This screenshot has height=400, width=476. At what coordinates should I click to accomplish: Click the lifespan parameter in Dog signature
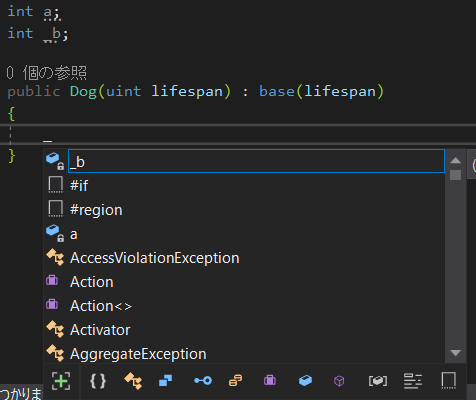click(x=187, y=91)
